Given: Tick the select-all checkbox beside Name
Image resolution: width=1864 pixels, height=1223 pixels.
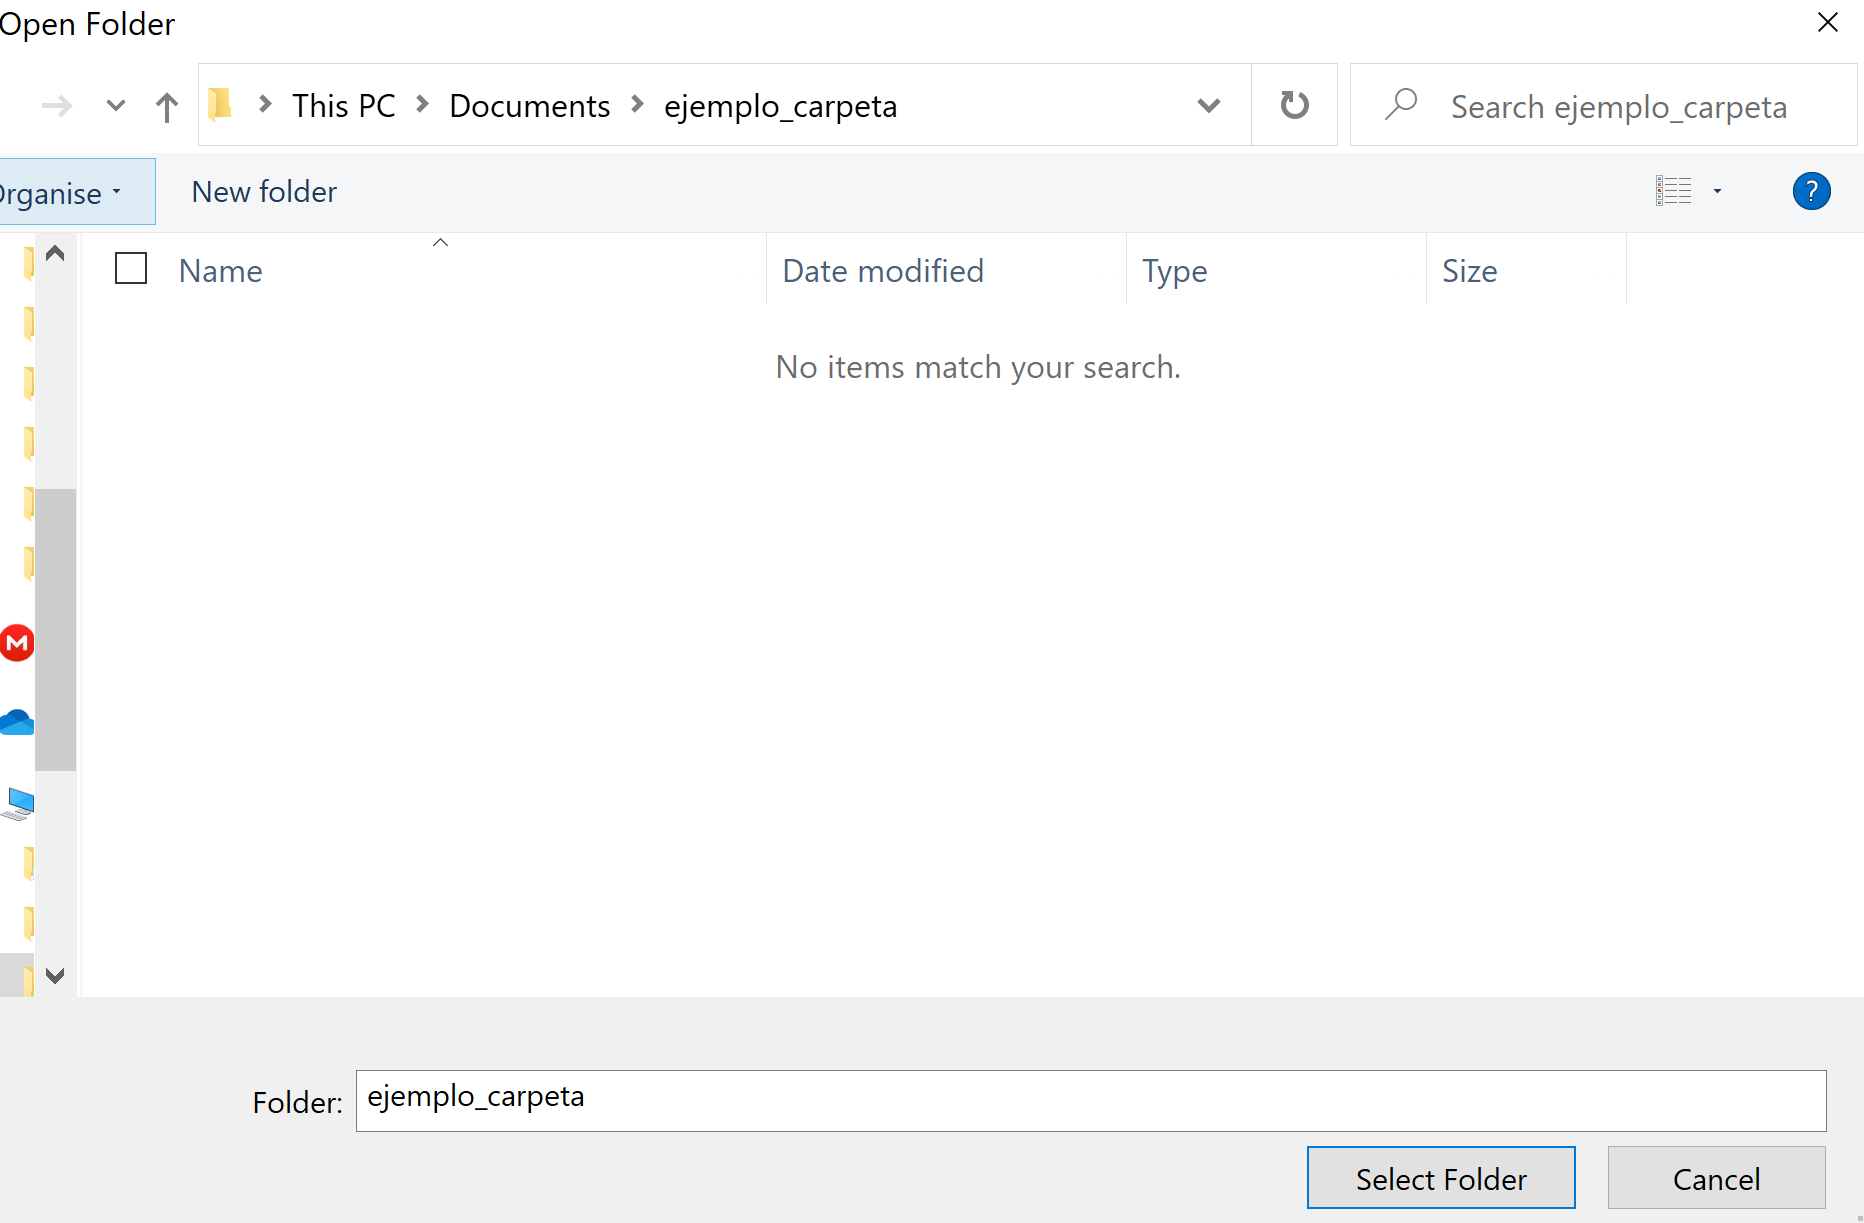Looking at the screenshot, I should pos(131,269).
